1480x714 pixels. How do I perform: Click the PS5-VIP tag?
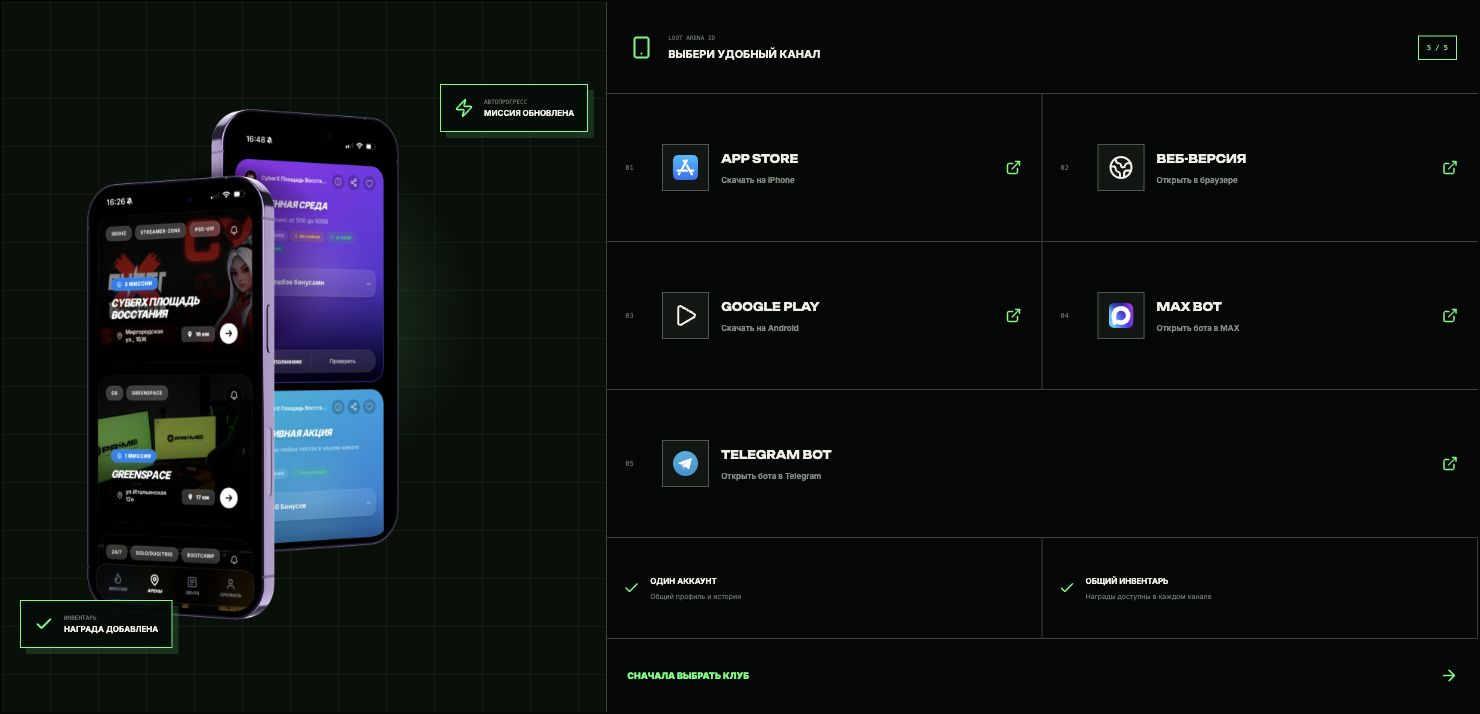[x=205, y=229]
